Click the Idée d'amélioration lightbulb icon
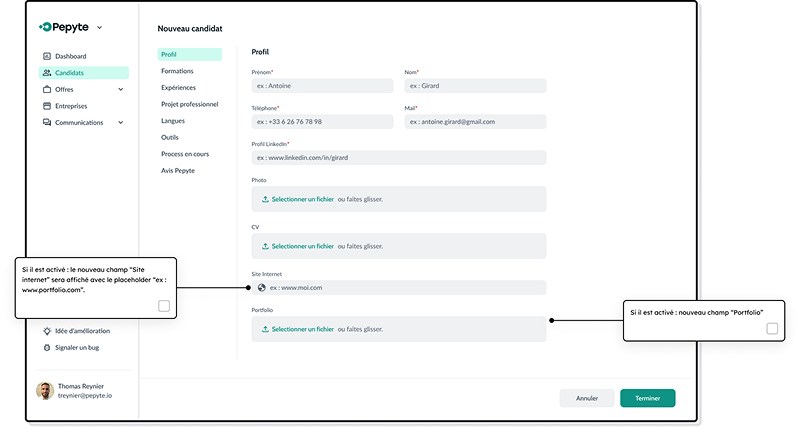 pyautogui.click(x=47, y=331)
